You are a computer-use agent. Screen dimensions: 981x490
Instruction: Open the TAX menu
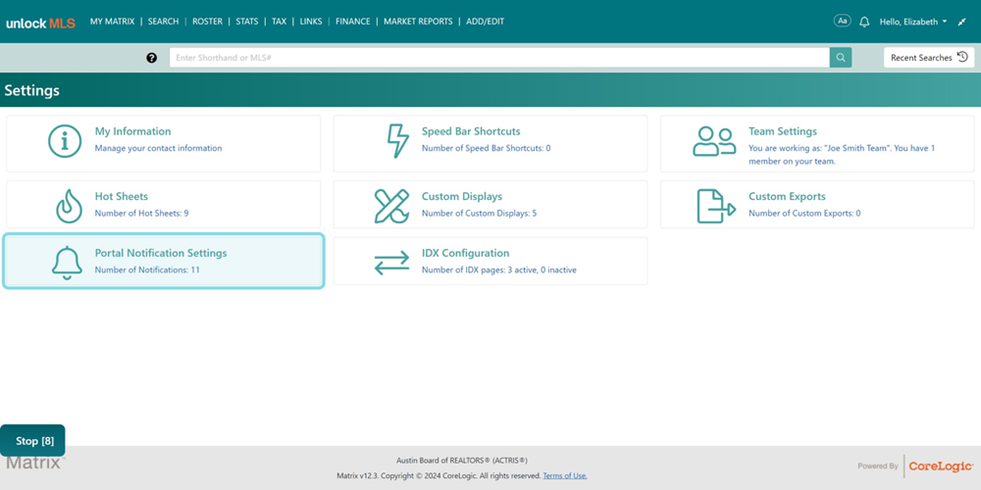279,21
